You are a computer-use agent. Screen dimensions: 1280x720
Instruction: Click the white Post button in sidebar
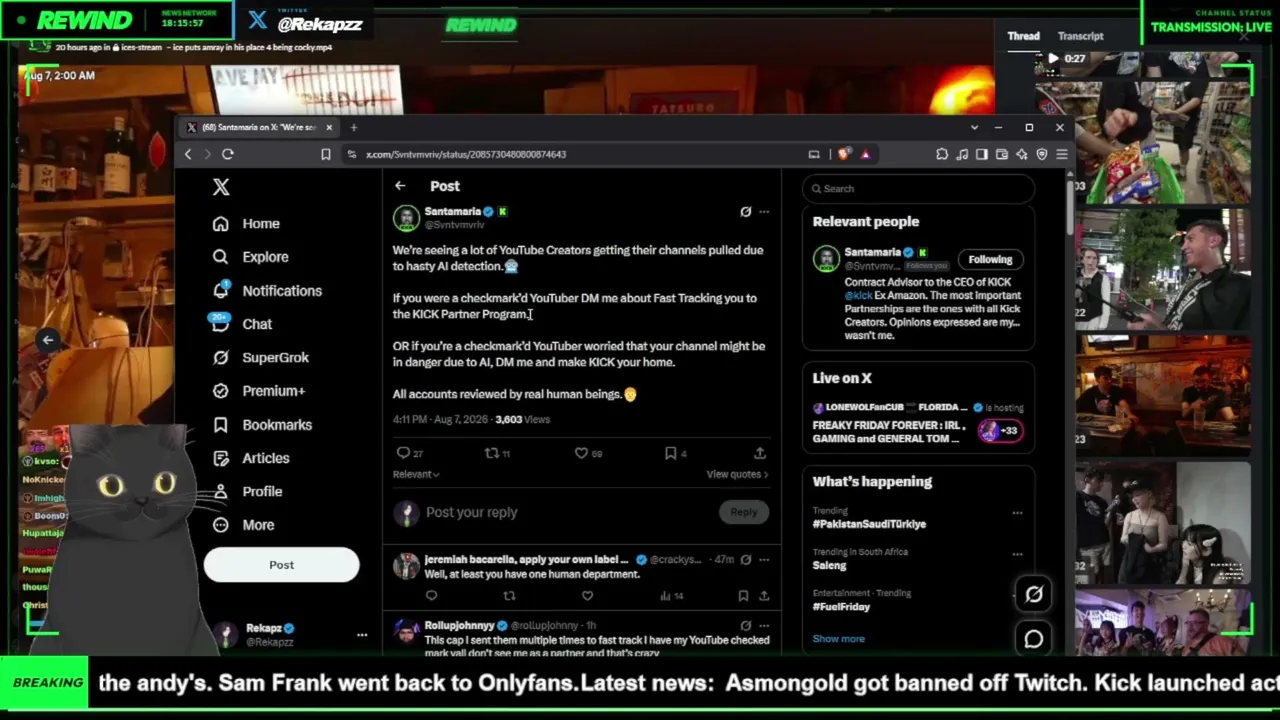pyautogui.click(x=281, y=565)
